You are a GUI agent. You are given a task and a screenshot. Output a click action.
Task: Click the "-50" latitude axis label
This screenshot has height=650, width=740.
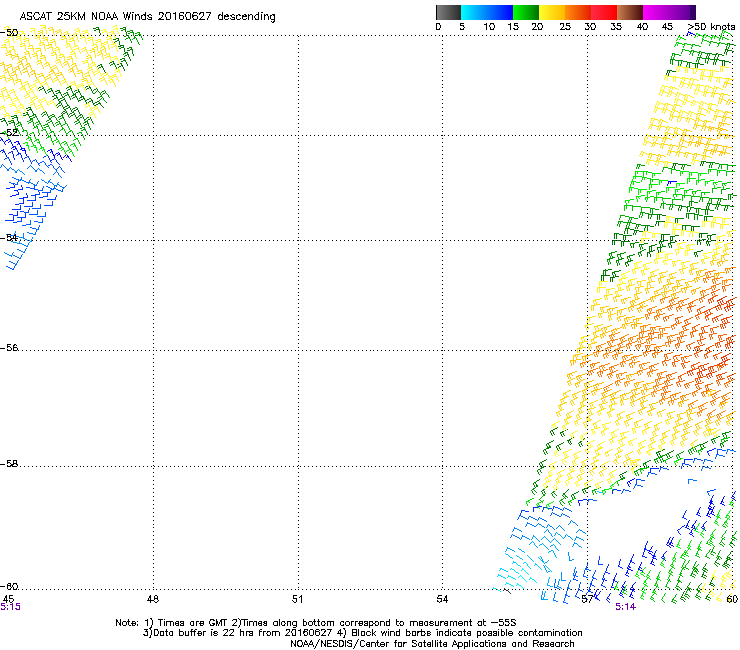coord(9,33)
